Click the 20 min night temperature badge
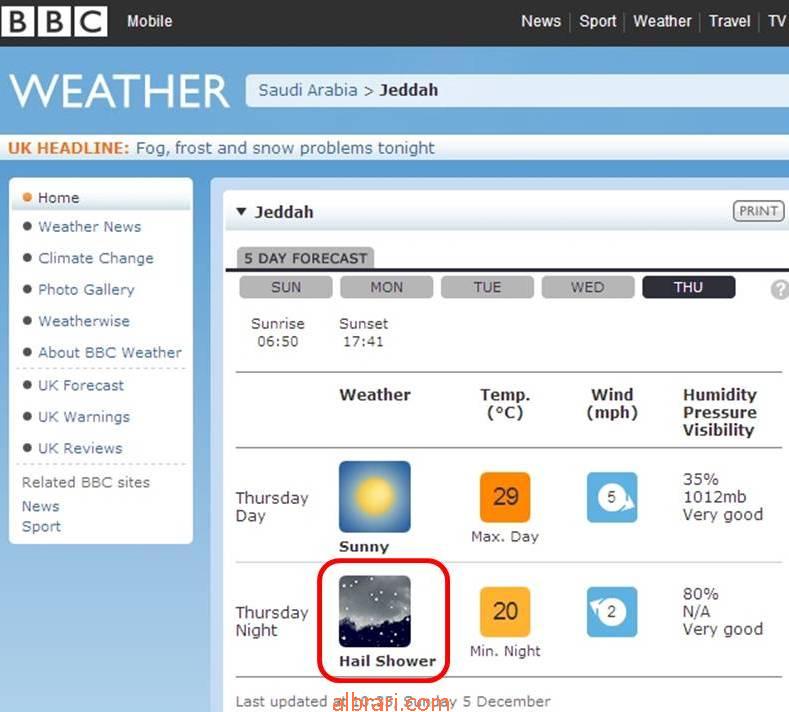Viewport: 789px width, 712px height. (x=505, y=611)
